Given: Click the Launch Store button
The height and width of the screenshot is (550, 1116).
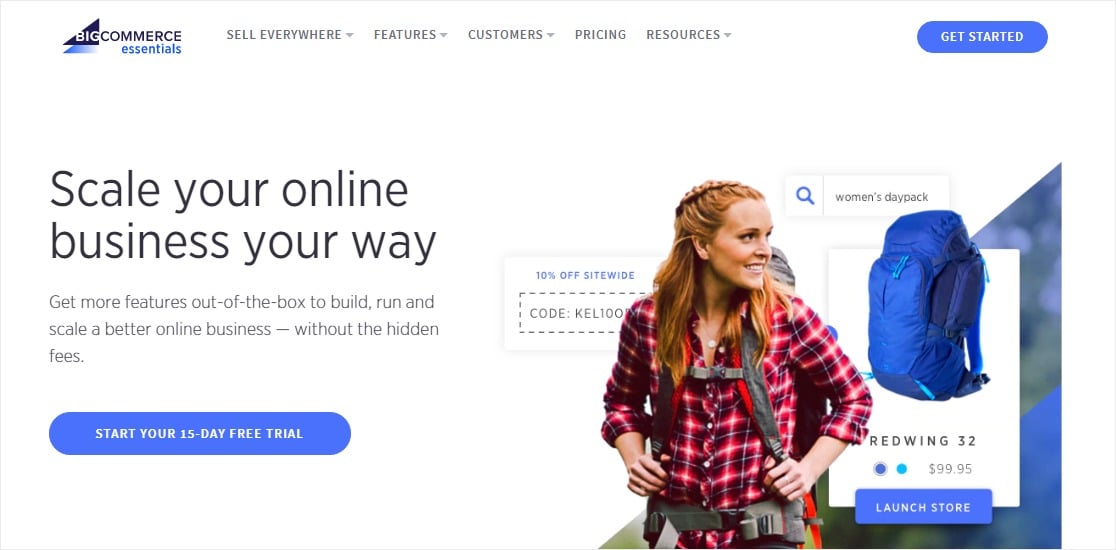Looking at the screenshot, I should [x=923, y=507].
